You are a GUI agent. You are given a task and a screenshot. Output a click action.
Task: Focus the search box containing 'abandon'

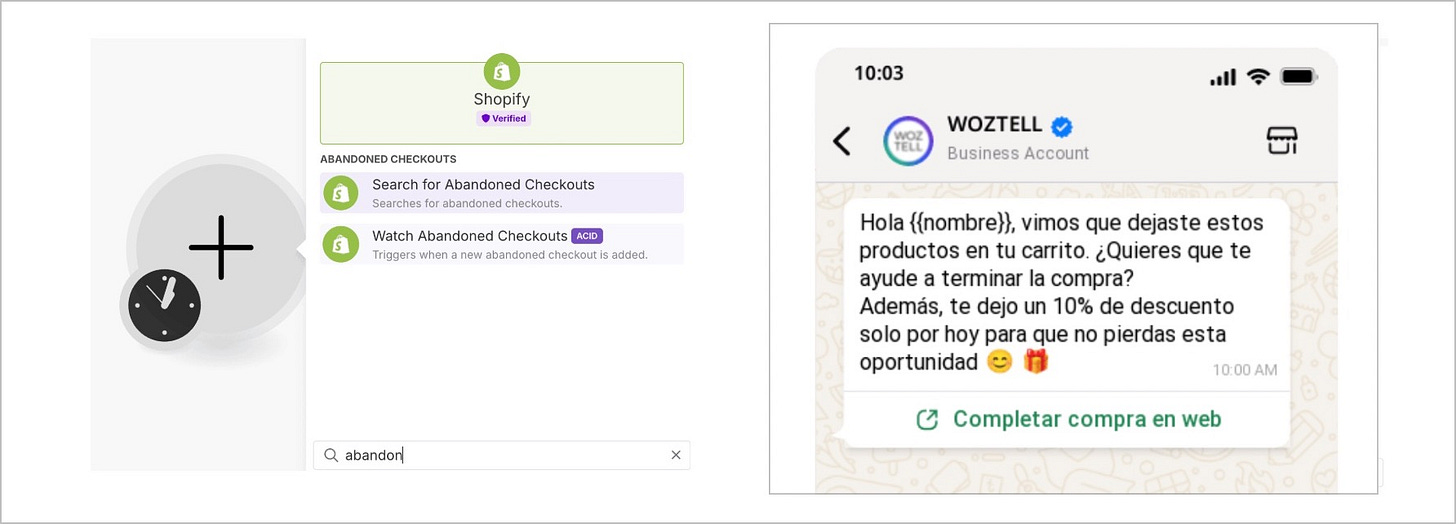[502, 455]
